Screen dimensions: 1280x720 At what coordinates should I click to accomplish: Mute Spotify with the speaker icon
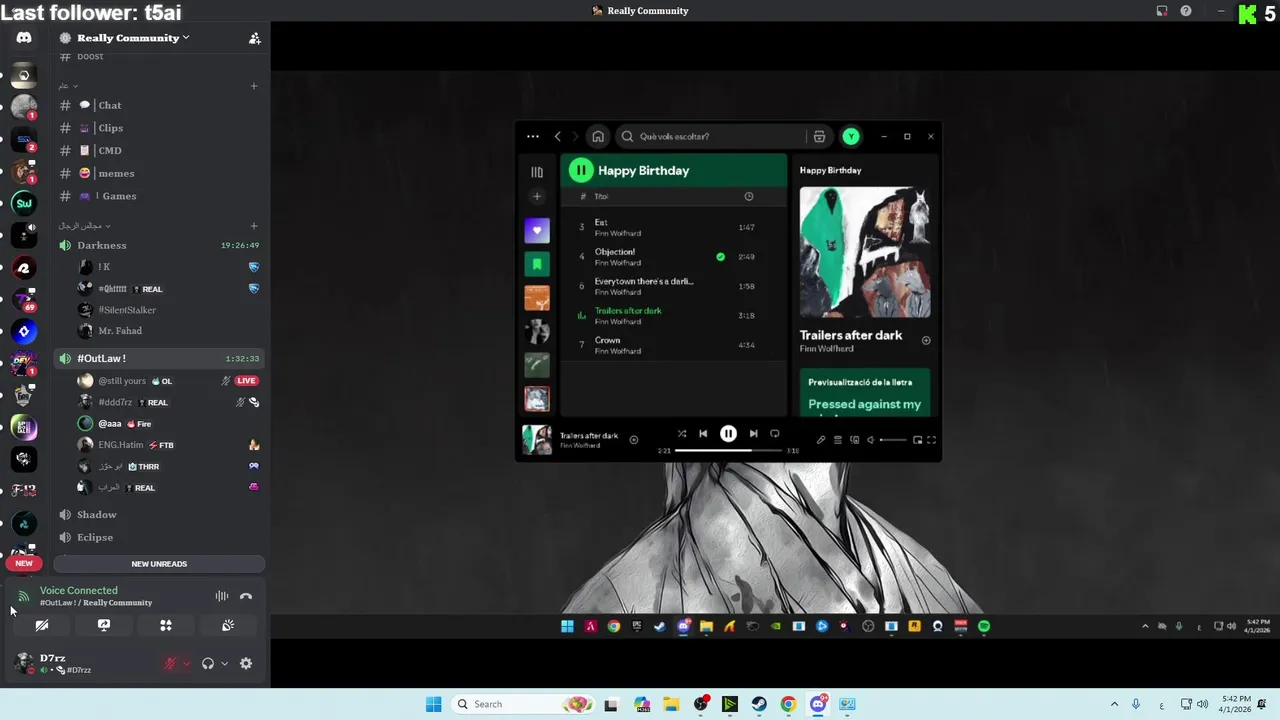point(870,440)
